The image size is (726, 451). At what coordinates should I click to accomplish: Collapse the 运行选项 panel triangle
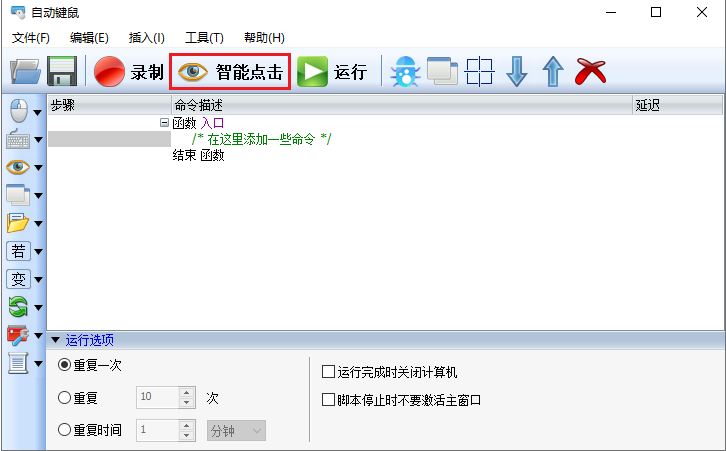56,340
